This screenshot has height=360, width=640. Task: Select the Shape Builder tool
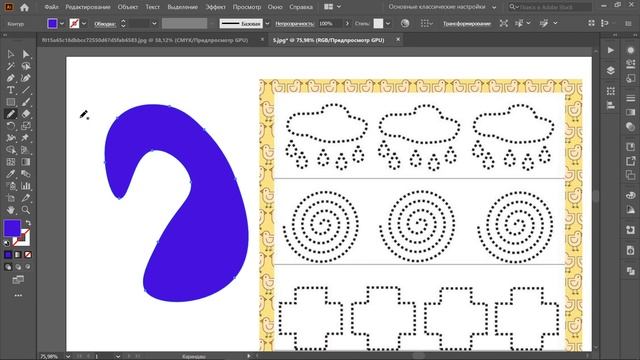[11, 150]
